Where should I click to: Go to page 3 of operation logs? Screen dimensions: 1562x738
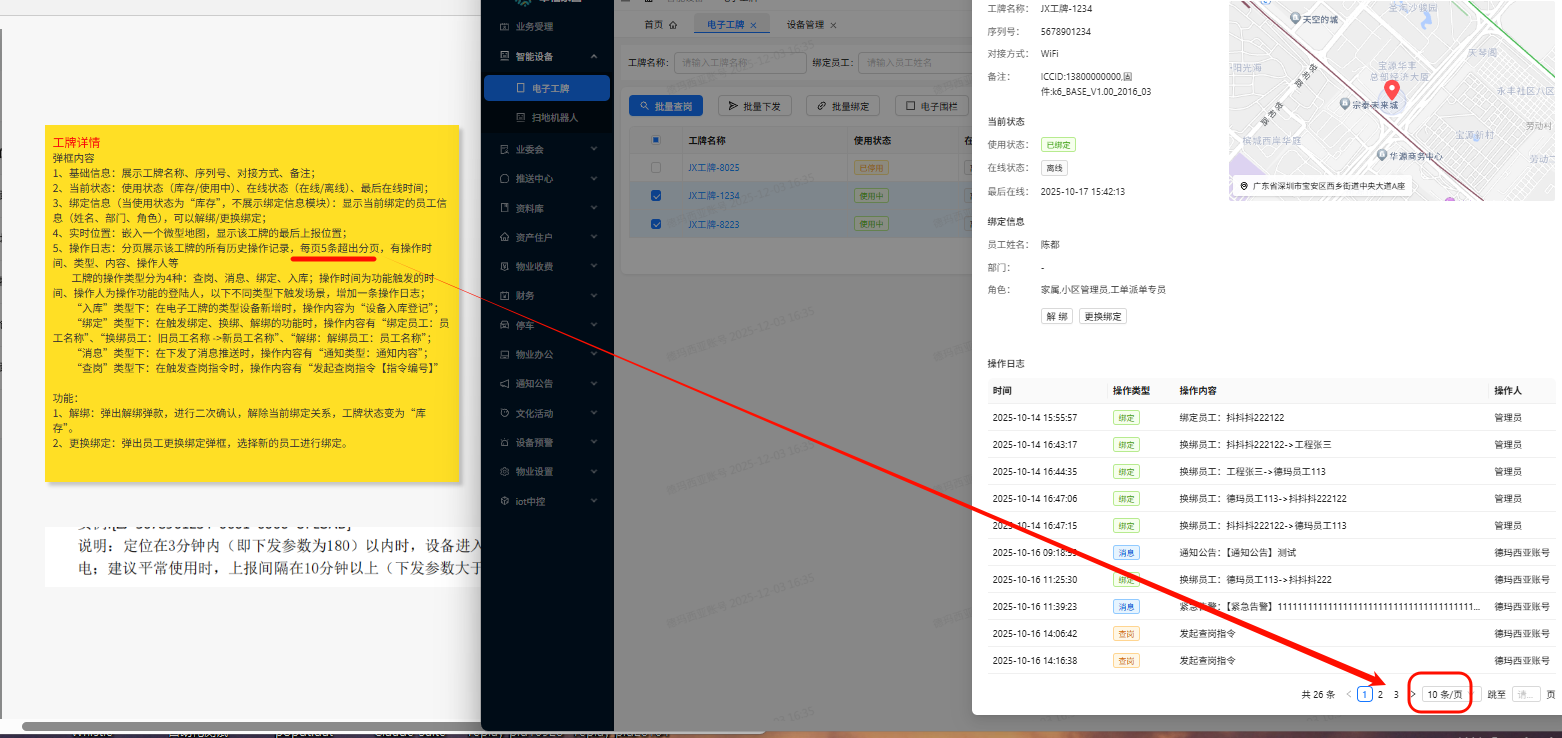pyautogui.click(x=1396, y=693)
